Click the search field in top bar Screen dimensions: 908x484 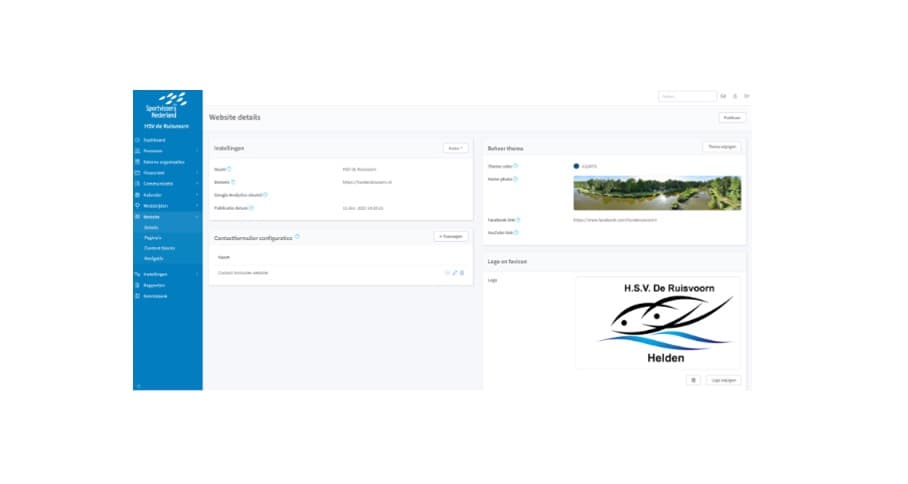(x=686, y=96)
